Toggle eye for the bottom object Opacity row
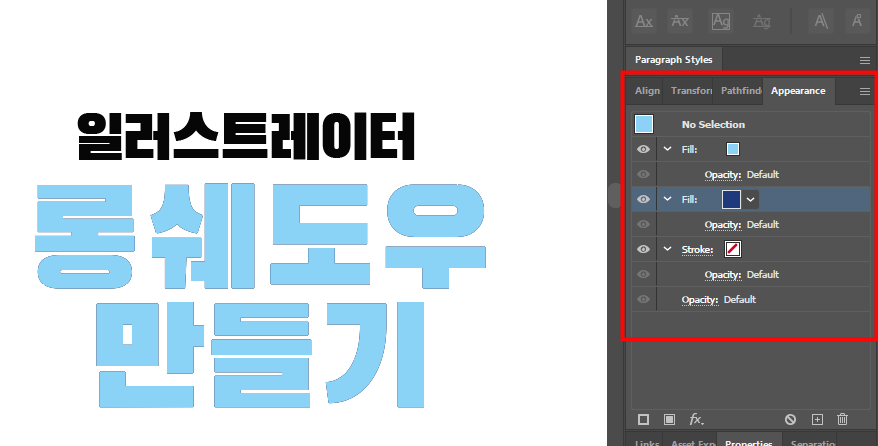This screenshot has width=878, height=446. click(x=643, y=299)
